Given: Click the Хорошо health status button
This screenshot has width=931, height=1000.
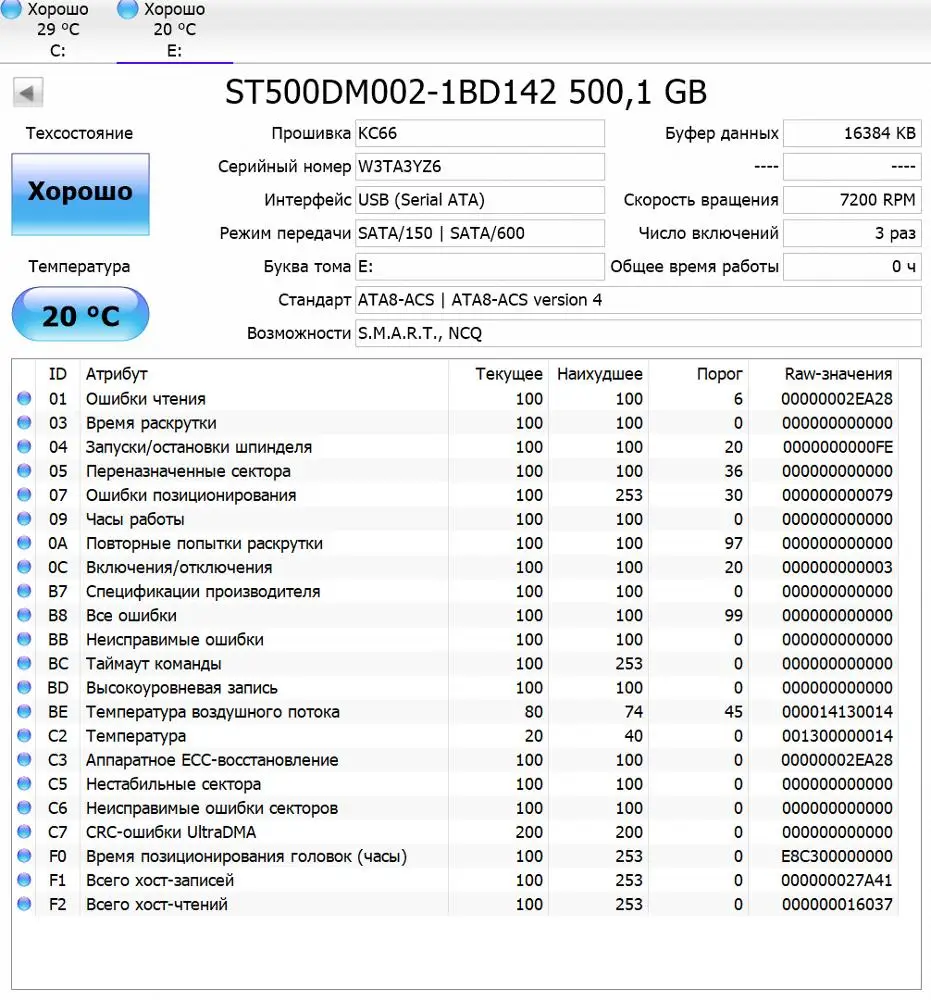Looking at the screenshot, I should 80,195.
